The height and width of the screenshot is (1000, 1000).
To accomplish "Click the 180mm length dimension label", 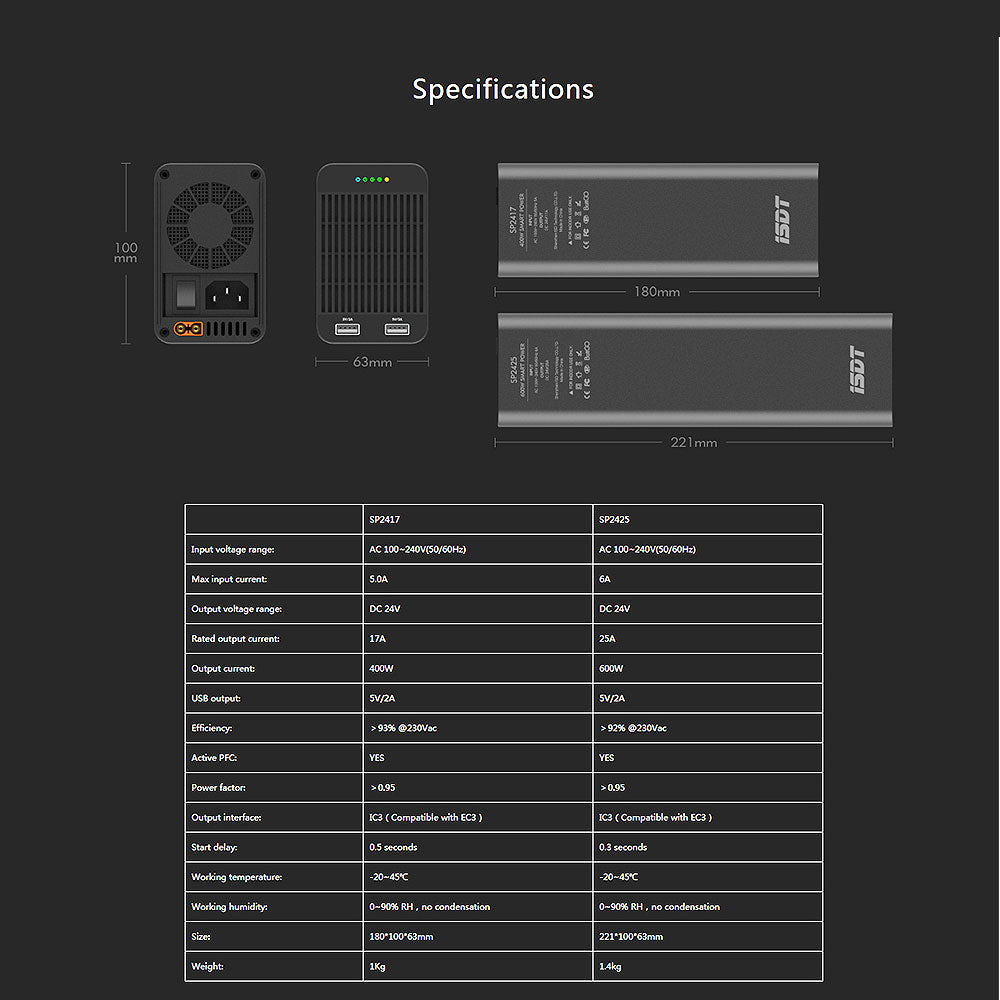I will click(656, 292).
